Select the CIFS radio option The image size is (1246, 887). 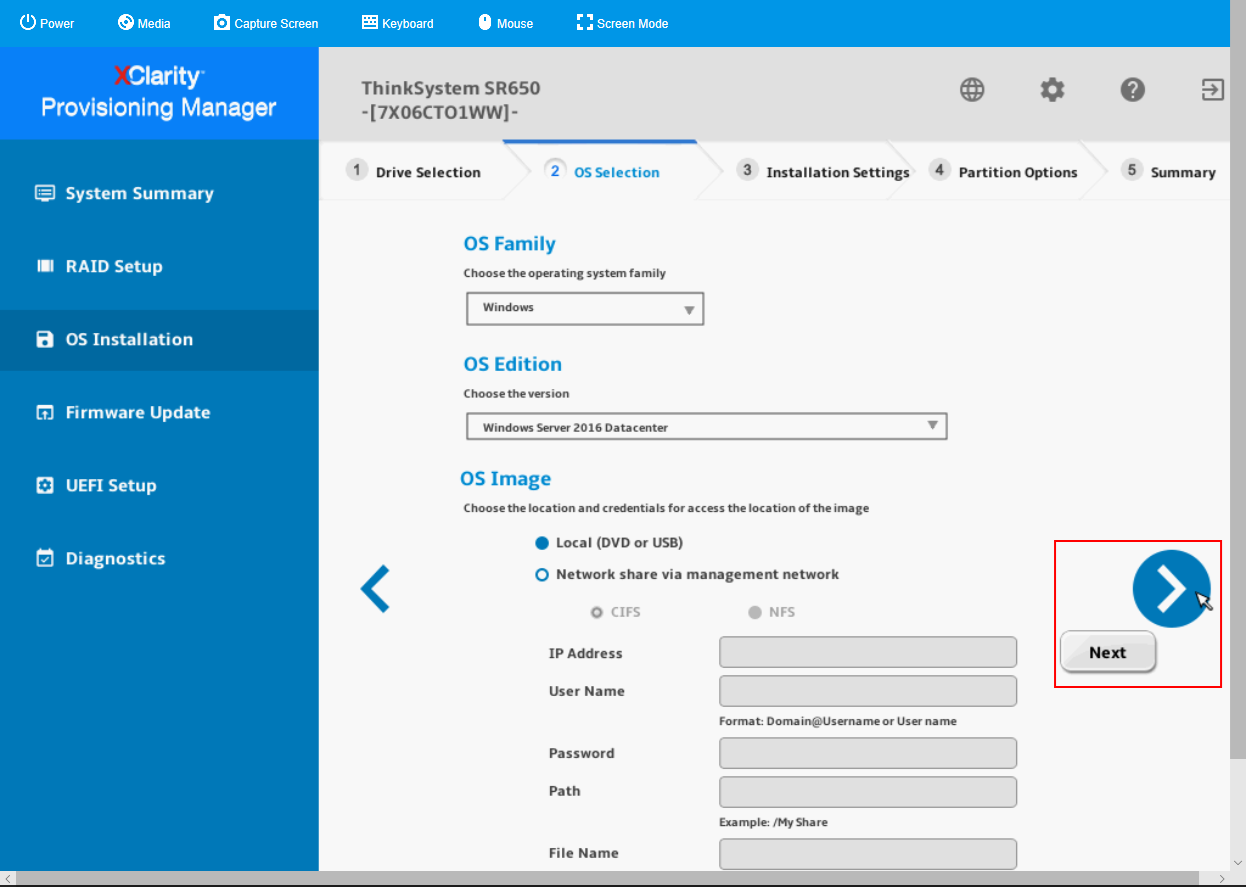tap(597, 612)
